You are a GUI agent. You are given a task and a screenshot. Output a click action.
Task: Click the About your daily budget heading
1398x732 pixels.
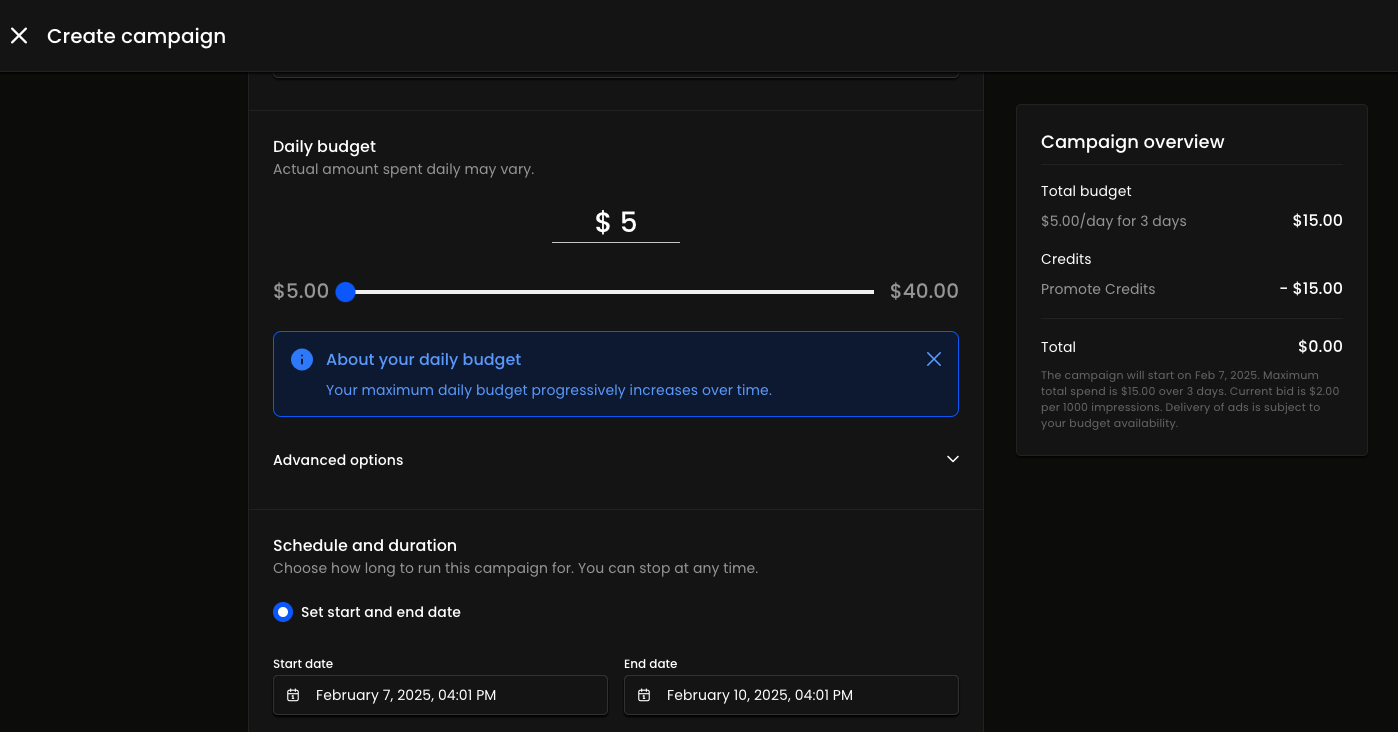[423, 359]
